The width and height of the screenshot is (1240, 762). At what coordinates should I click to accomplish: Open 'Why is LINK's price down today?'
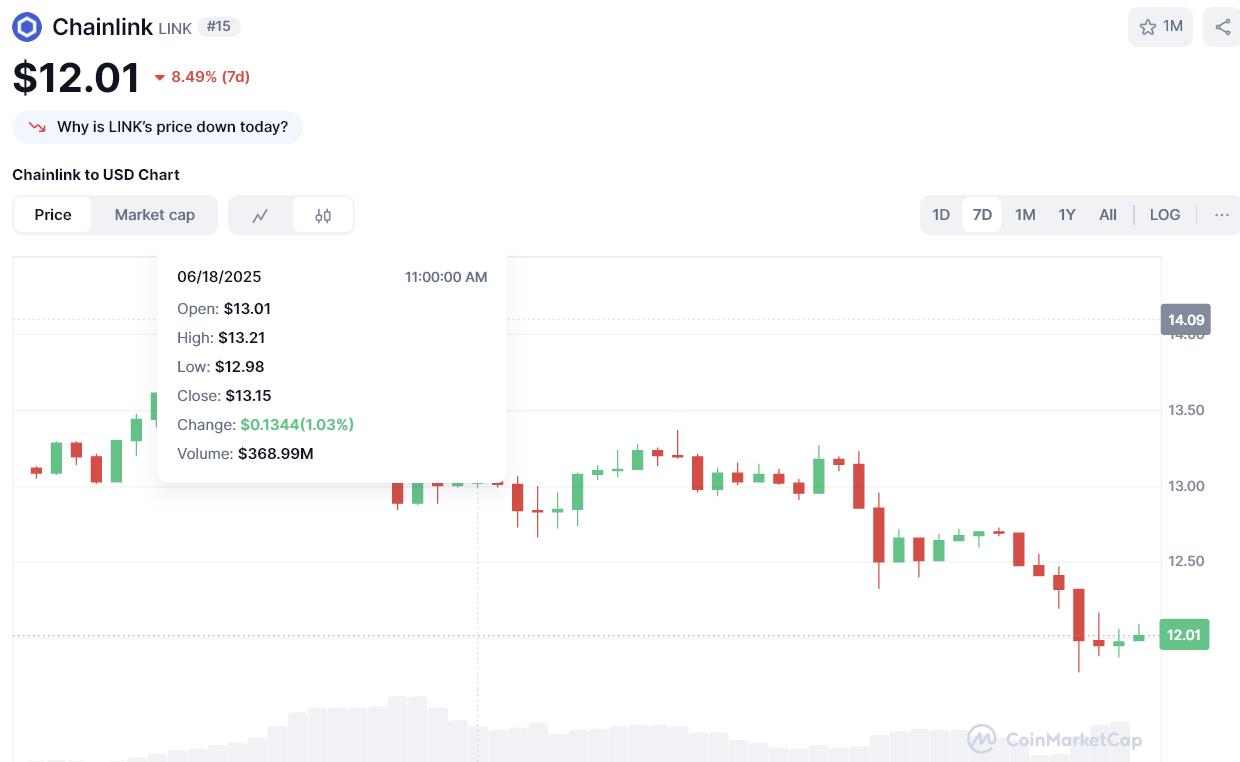(x=172, y=127)
